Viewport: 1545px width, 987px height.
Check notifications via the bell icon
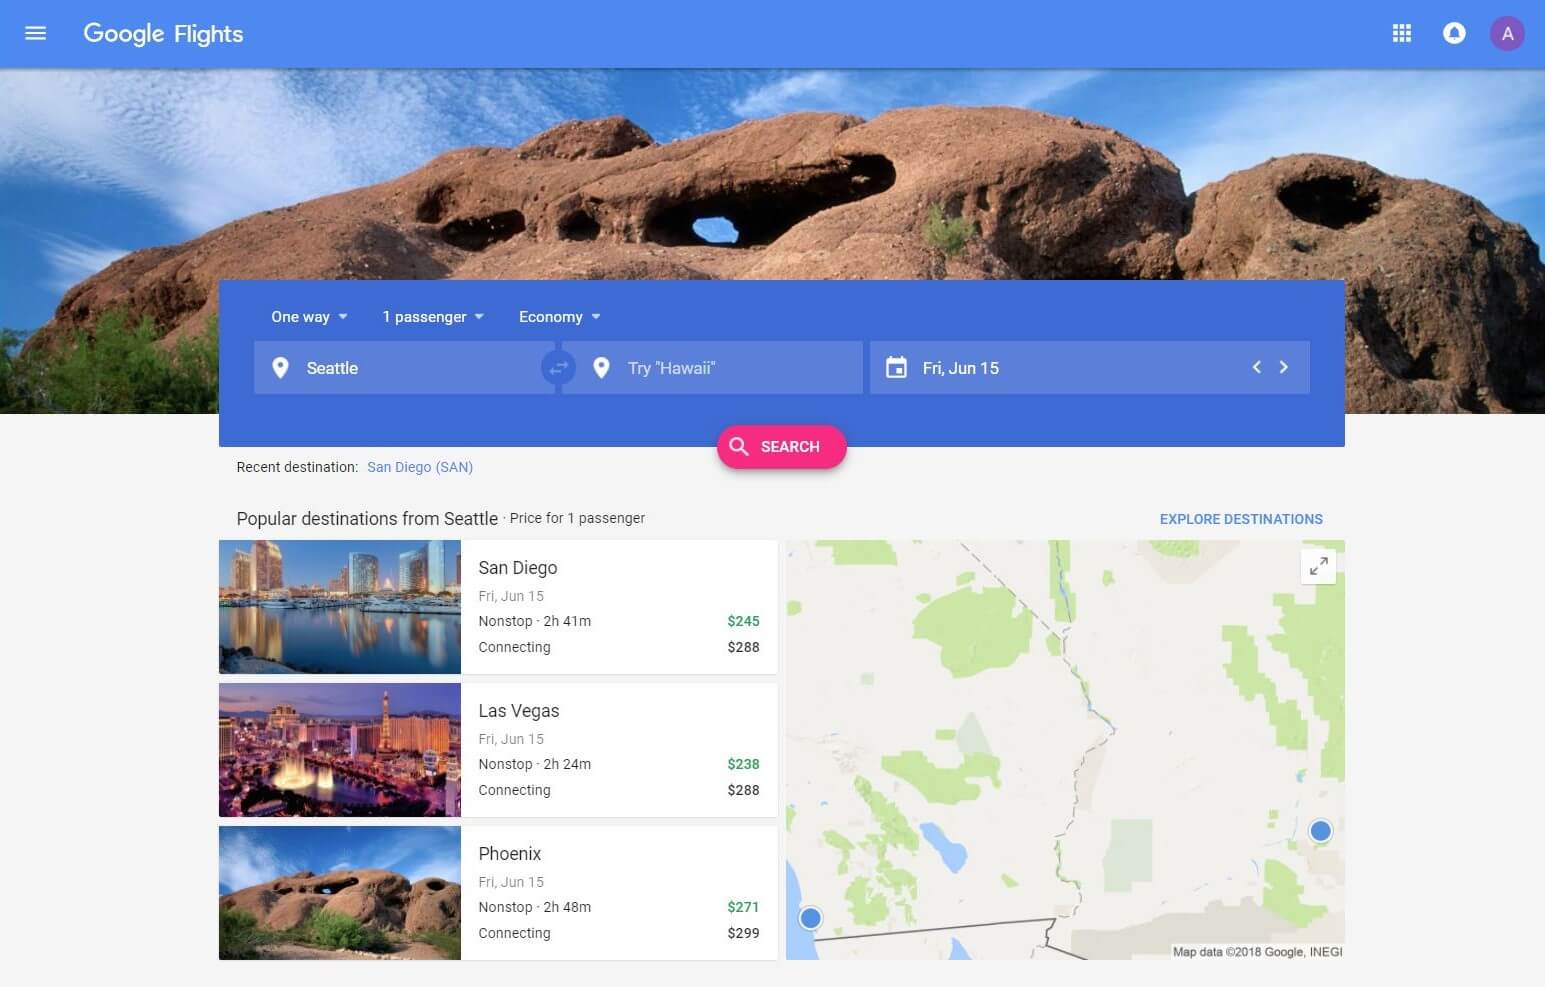click(1454, 33)
